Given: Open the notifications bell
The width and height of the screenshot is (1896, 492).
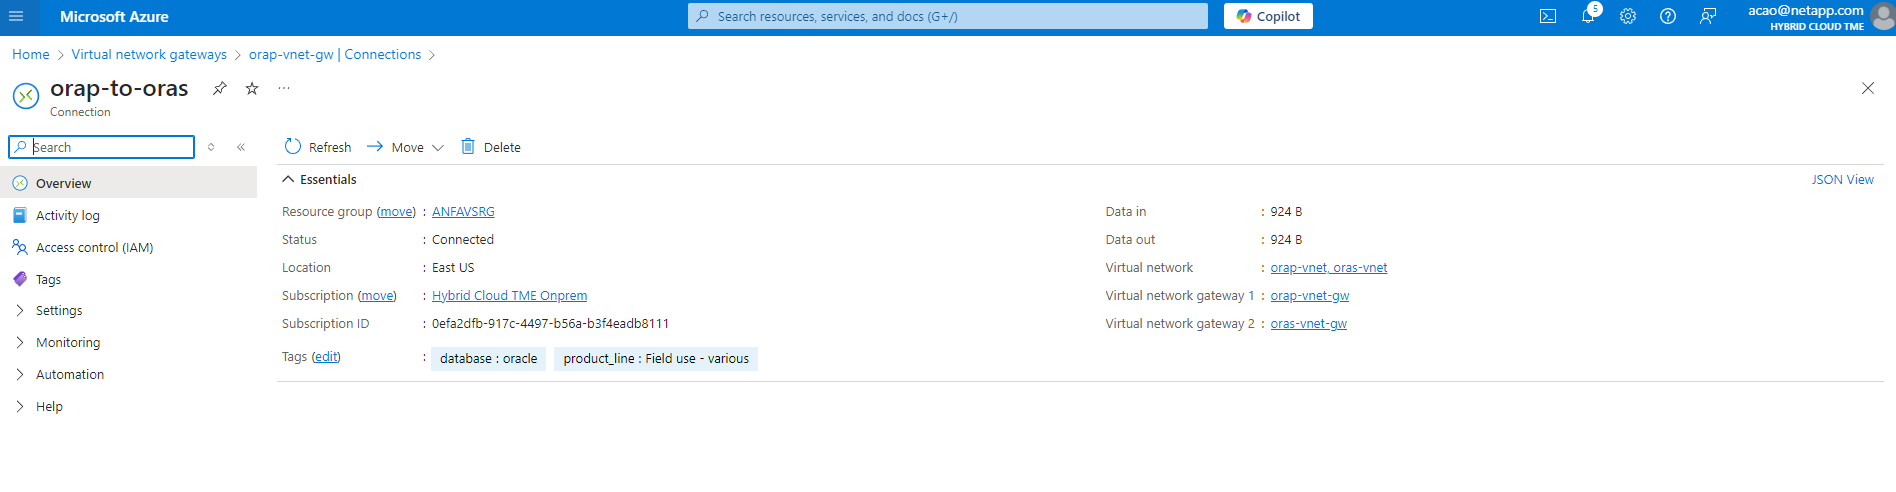Looking at the screenshot, I should point(1588,16).
